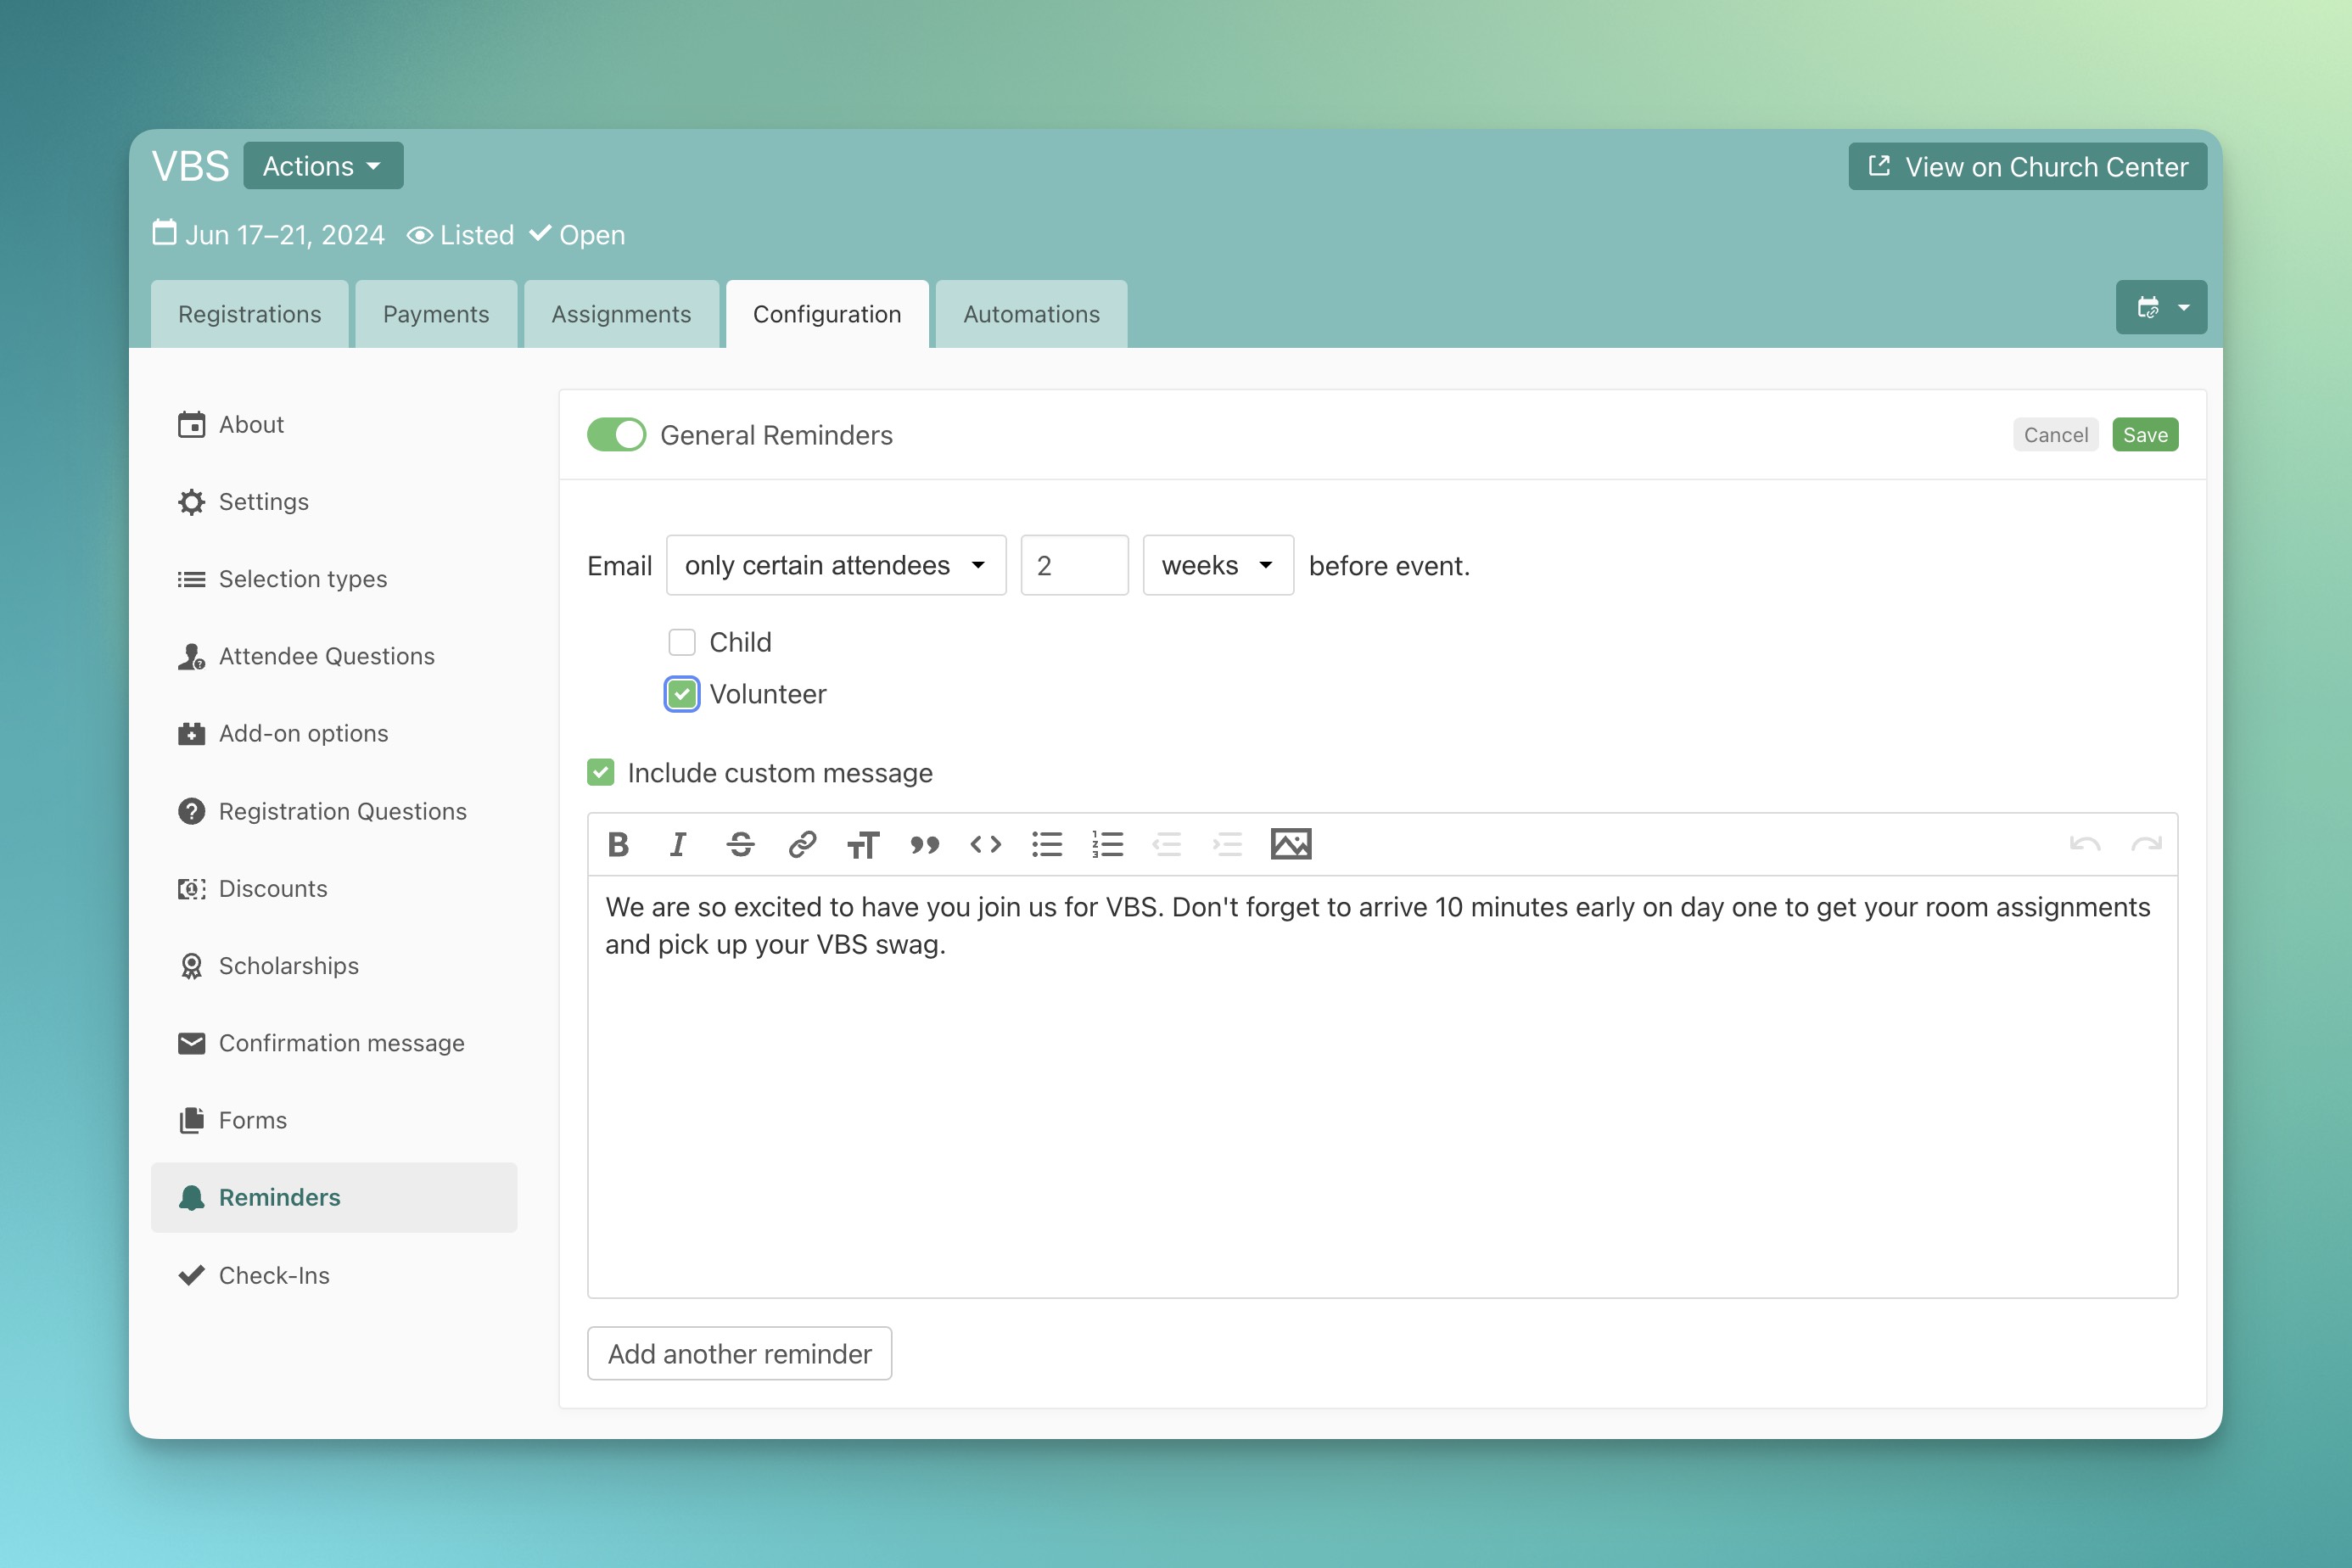
Task: Click the Jun 17–21, 2024 date
Action: 268,235
